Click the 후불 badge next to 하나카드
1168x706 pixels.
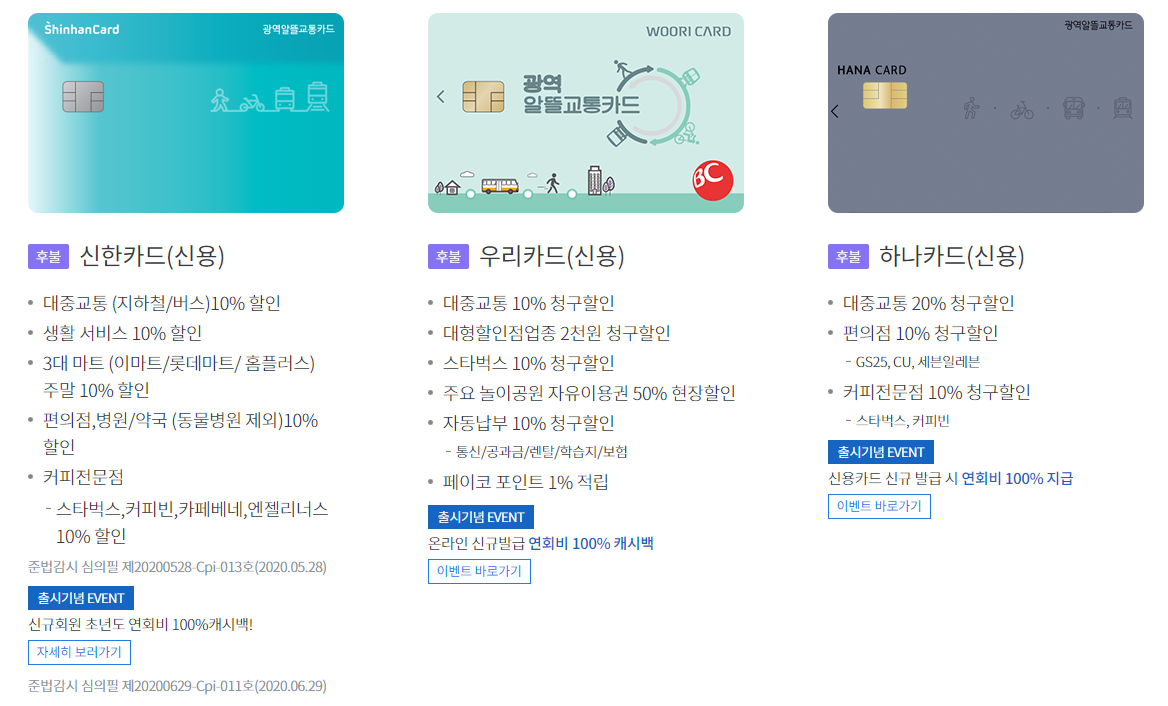pyautogui.click(x=848, y=256)
